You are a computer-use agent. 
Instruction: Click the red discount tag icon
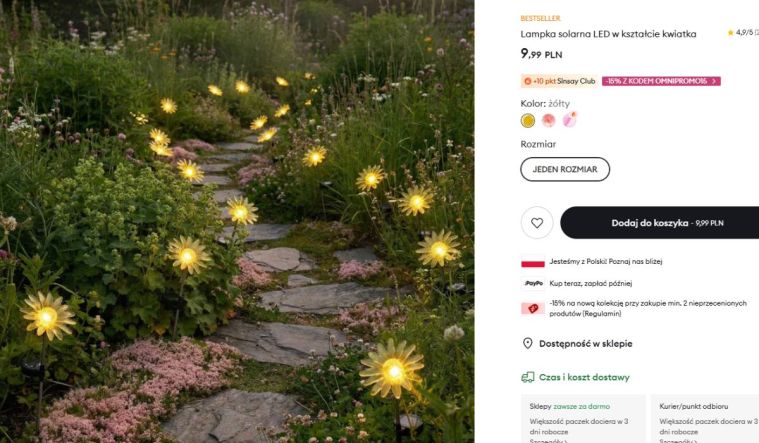[x=532, y=308]
